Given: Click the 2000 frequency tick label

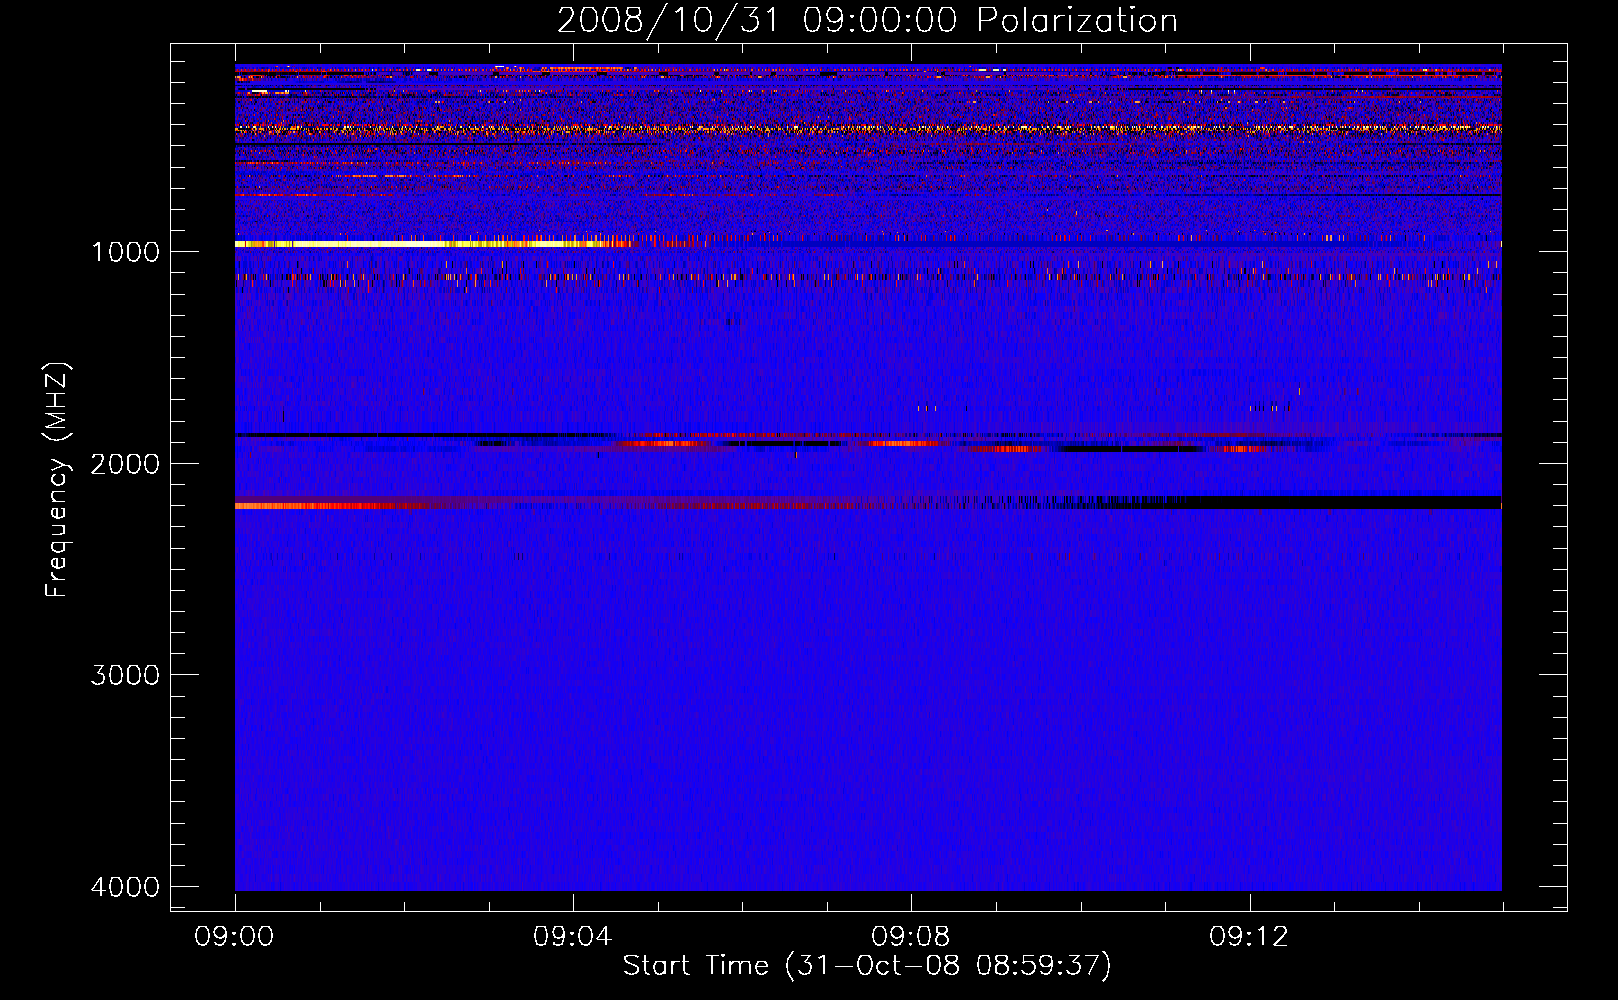Looking at the screenshot, I should point(125,463).
